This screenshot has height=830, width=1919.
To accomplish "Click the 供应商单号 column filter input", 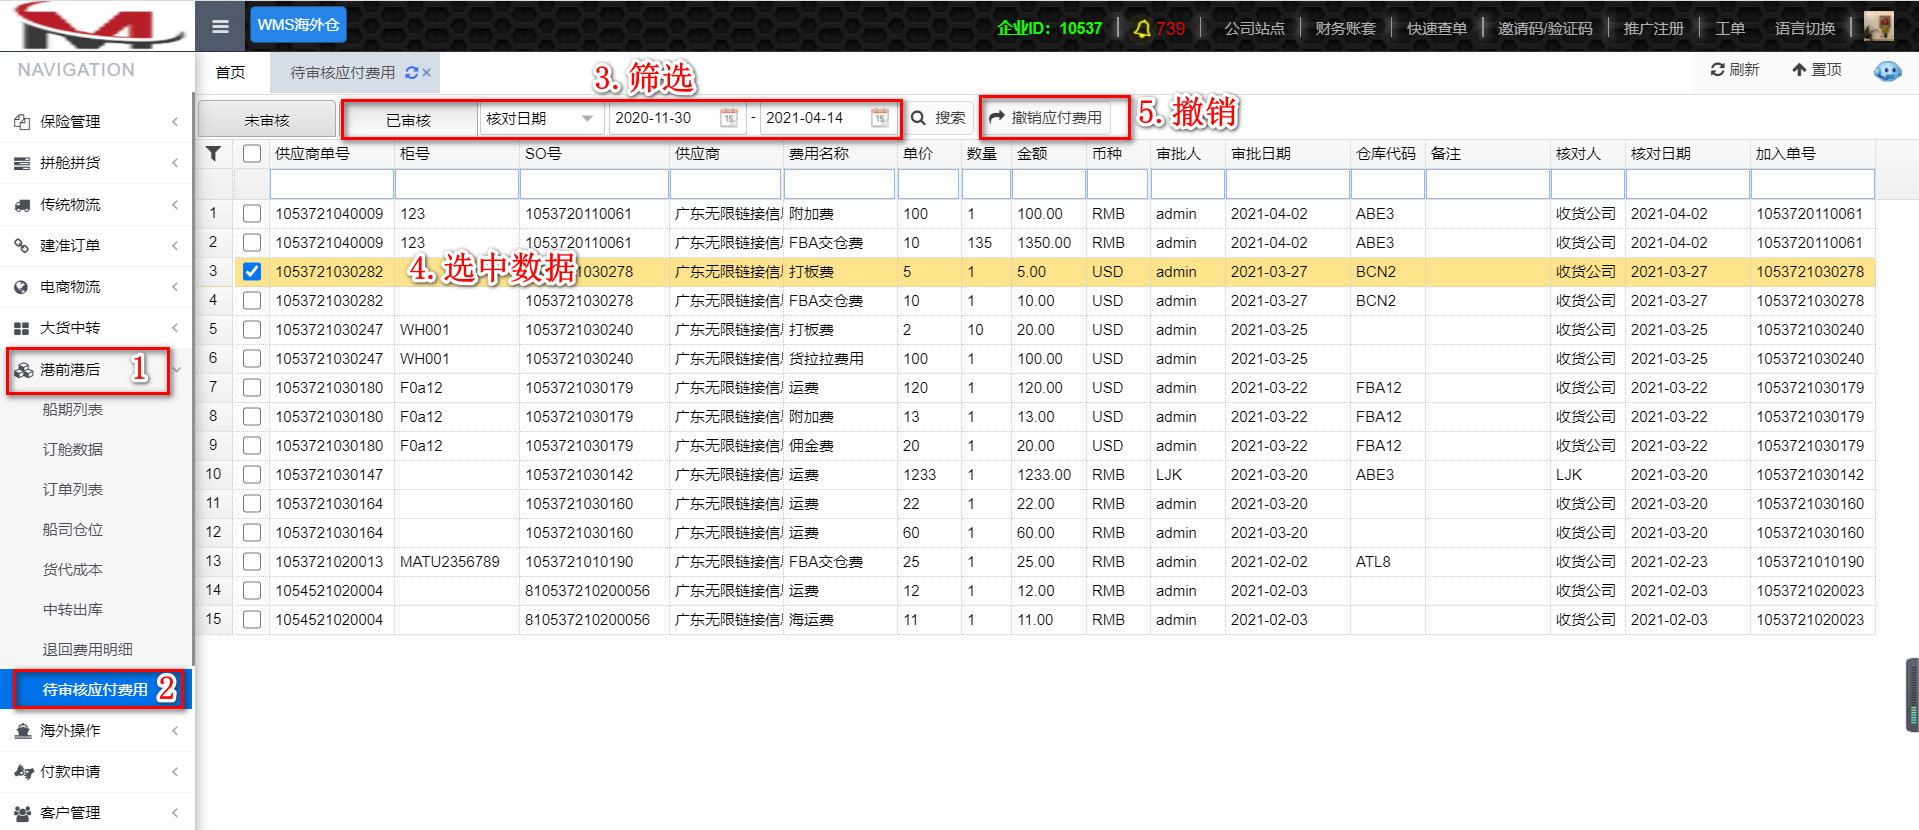I will click(x=331, y=184).
